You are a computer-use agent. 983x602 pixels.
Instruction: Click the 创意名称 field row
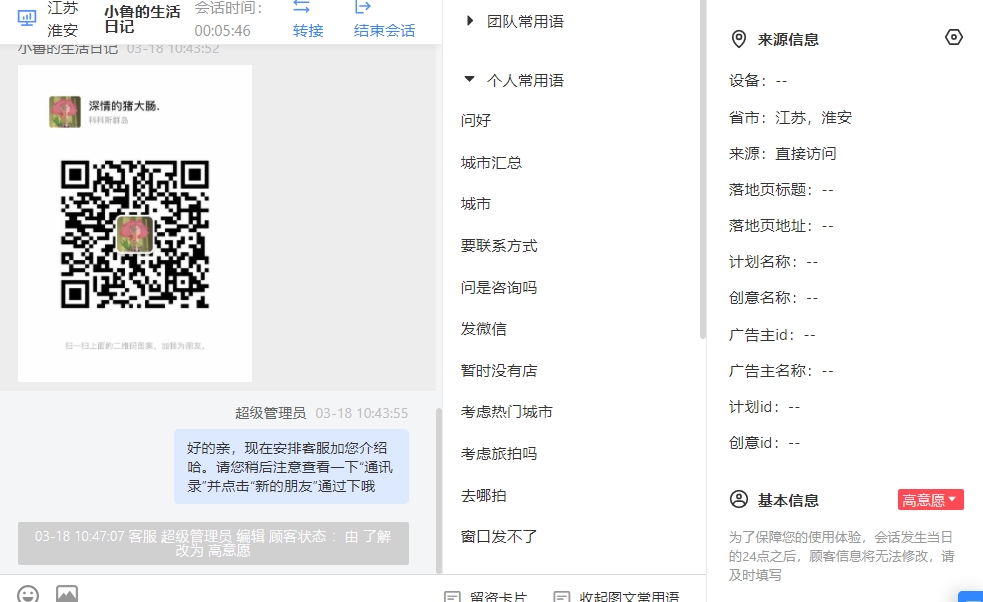774,298
